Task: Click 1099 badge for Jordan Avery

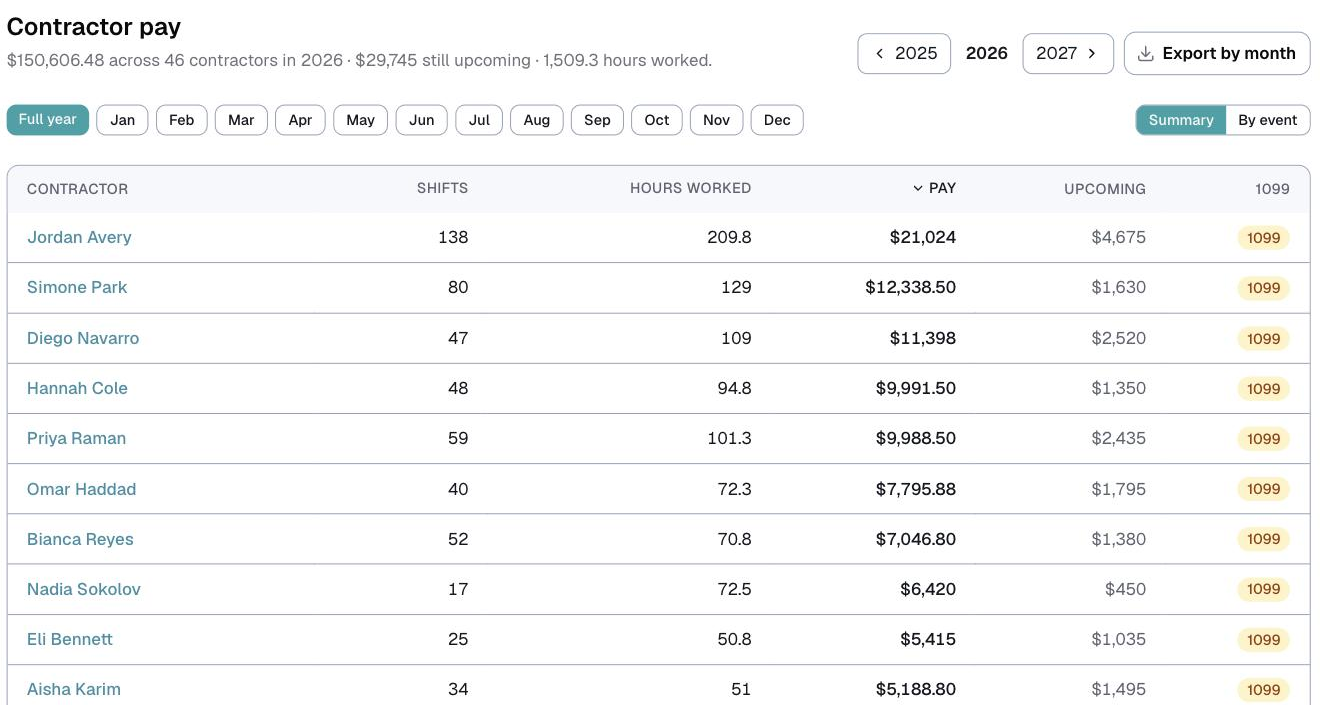Action: pos(1264,238)
